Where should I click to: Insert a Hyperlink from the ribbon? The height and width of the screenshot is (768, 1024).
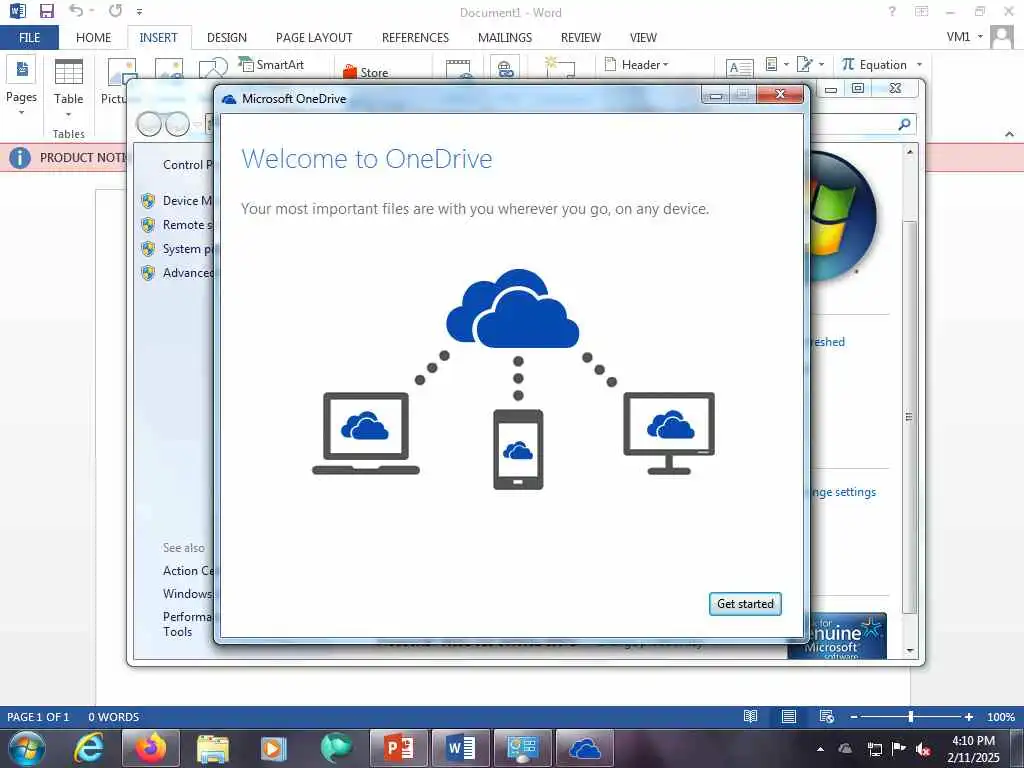(x=505, y=68)
